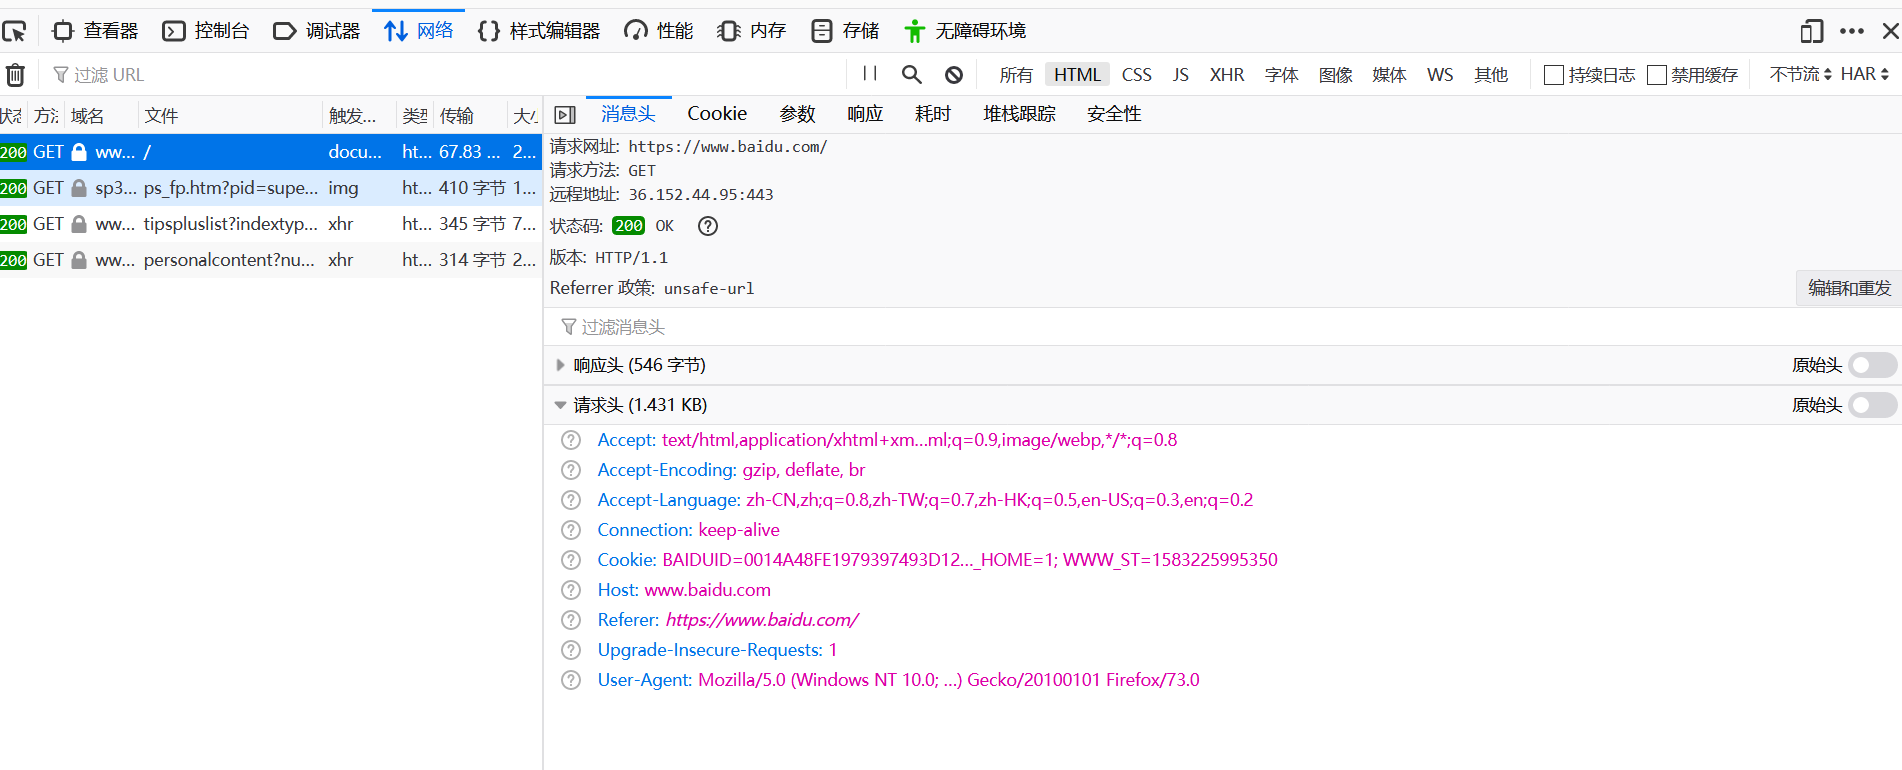The height and width of the screenshot is (770, 1902).
Task: Toggle 原始头 raw switch for response headers
Action: point(1872,365)
